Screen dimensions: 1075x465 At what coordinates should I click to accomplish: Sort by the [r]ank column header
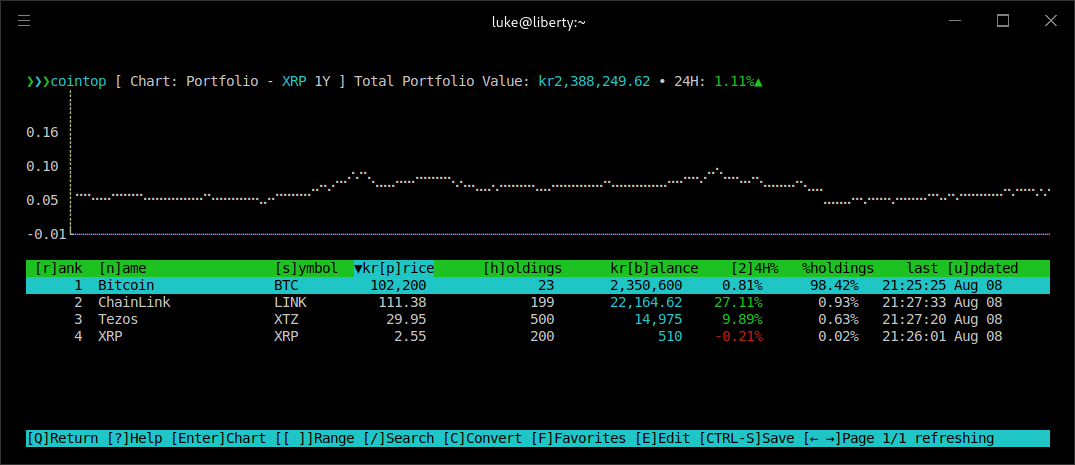tap(59, 268)
